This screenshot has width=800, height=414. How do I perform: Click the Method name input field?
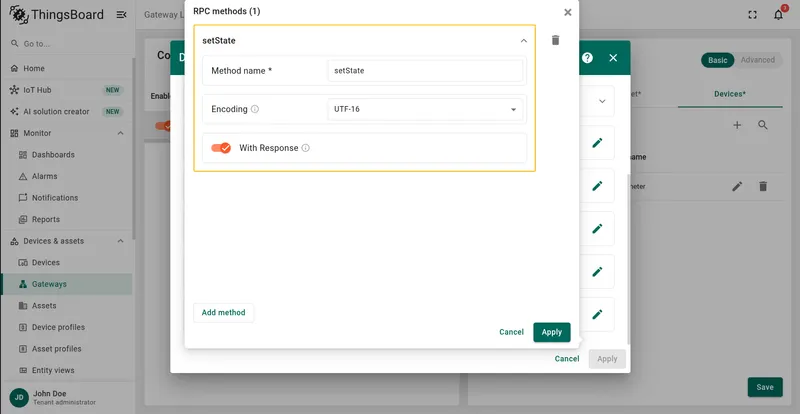point(425,71)
